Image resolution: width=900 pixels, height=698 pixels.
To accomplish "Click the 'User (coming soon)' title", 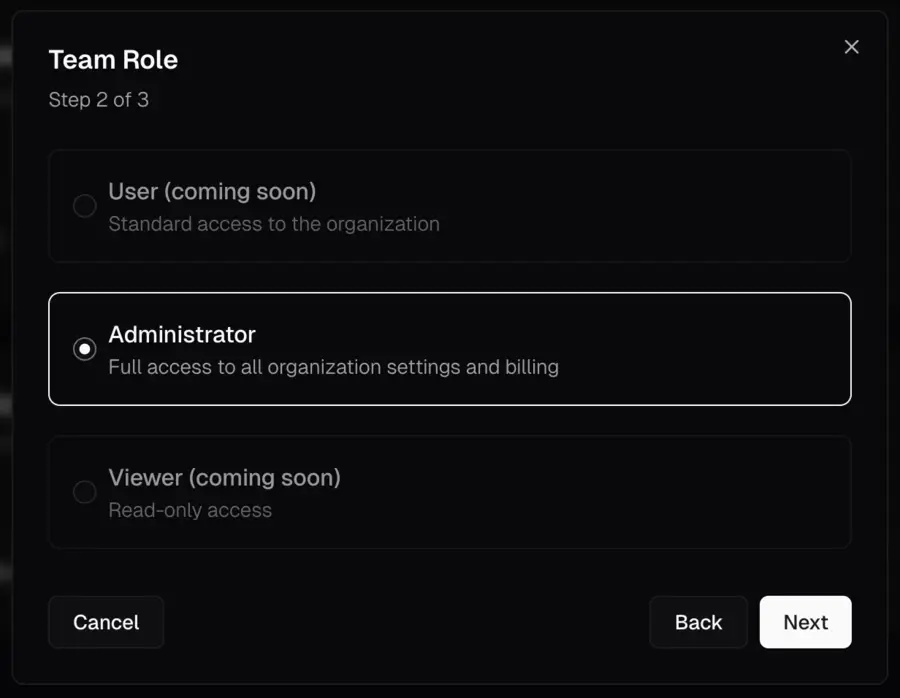I will (x=212, y=192).
